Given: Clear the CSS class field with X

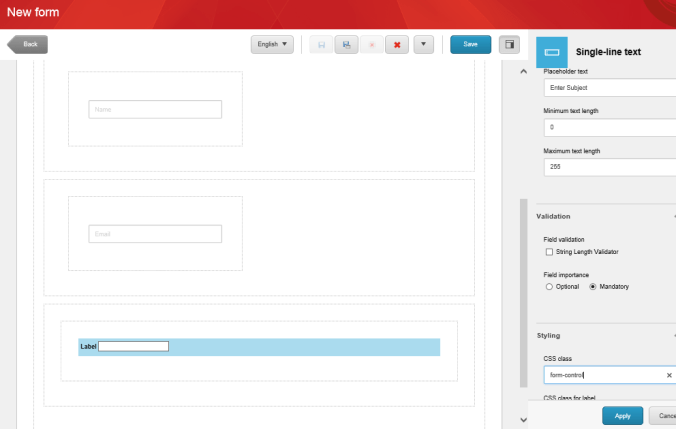Looking at the screenshot, I should [669, 376].
